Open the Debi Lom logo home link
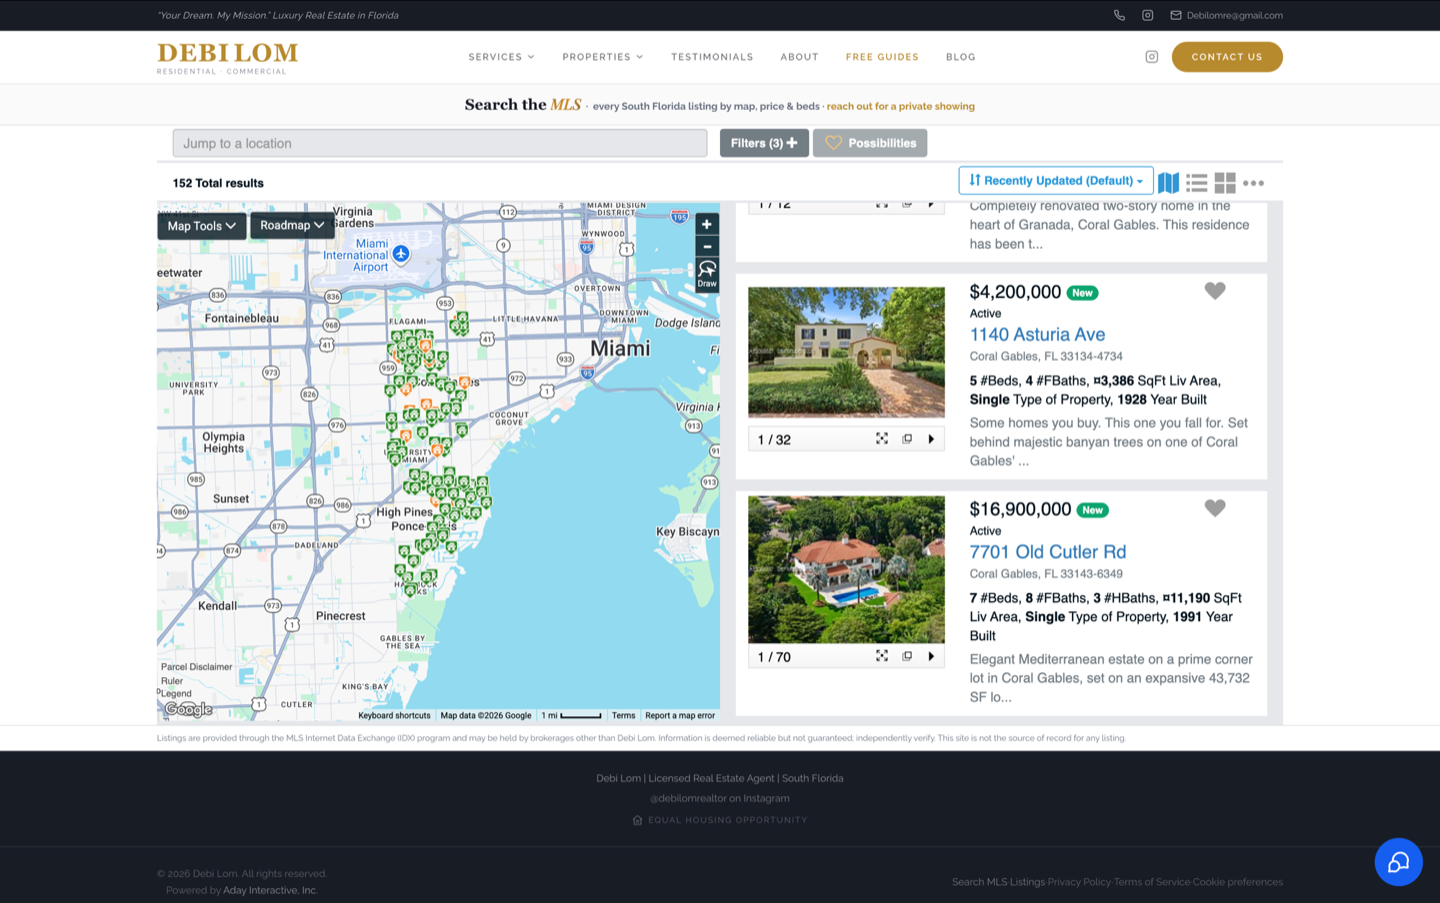 click(x=227, y=57)
